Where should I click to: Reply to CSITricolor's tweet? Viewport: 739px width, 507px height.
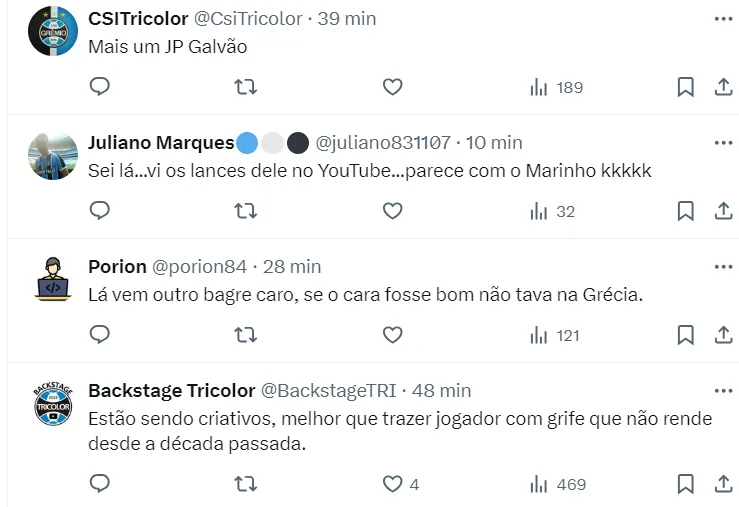click(x=99, y=87)
